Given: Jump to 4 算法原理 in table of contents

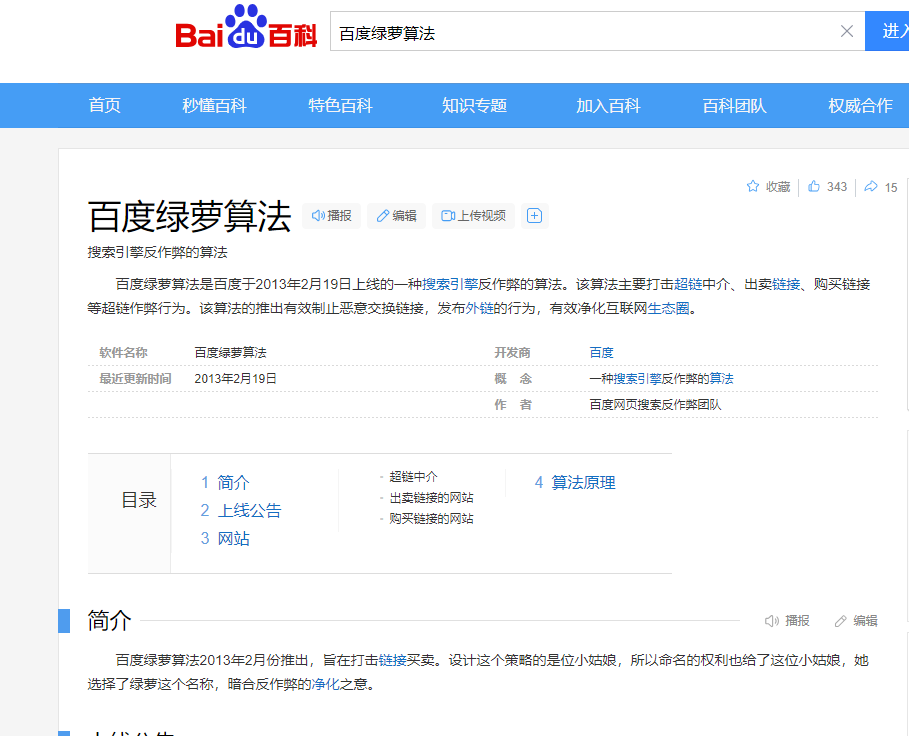Looking at the screenshot, I should click(x=575, y=482).
